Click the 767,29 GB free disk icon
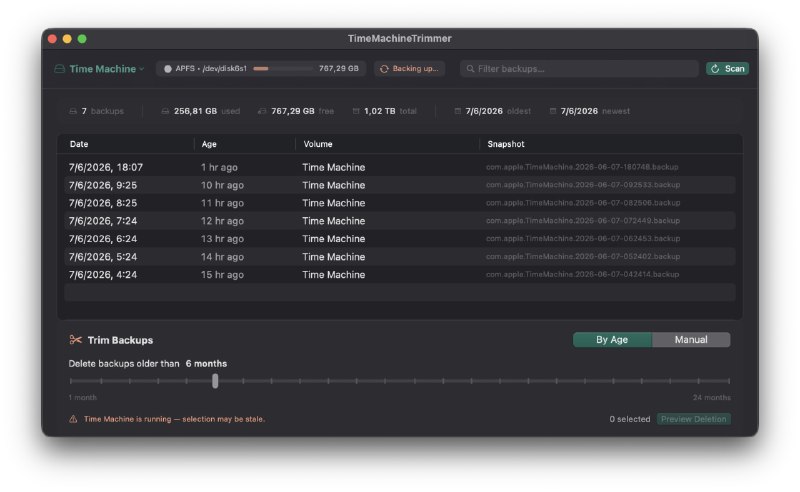800x492 pixels. (x=262, y=111)
